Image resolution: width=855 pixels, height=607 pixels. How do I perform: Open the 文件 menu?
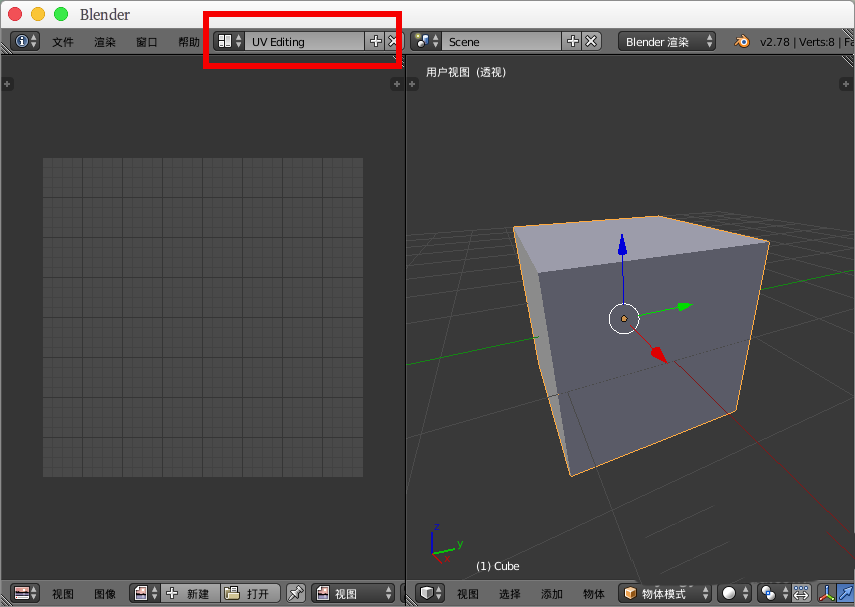(x=63, y=42)
